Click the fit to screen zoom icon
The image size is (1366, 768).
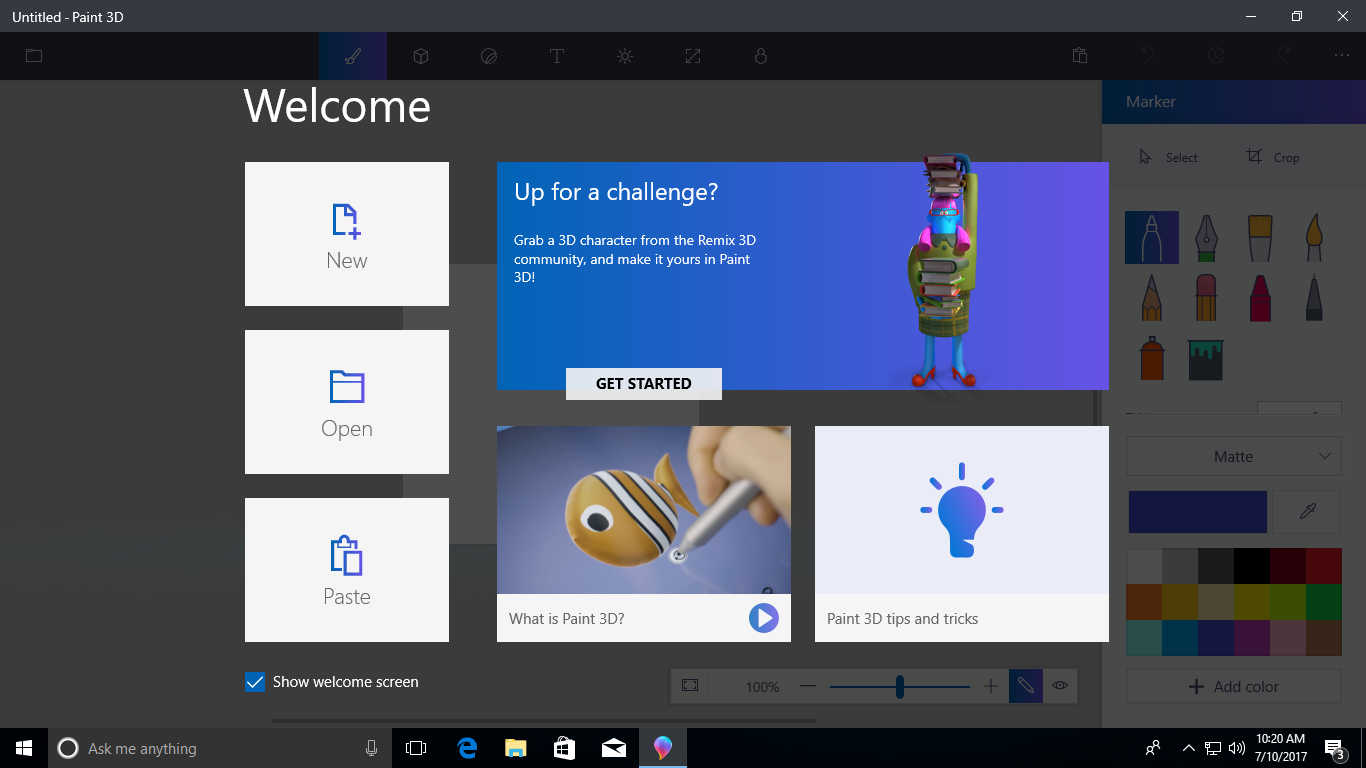[690, 686]
